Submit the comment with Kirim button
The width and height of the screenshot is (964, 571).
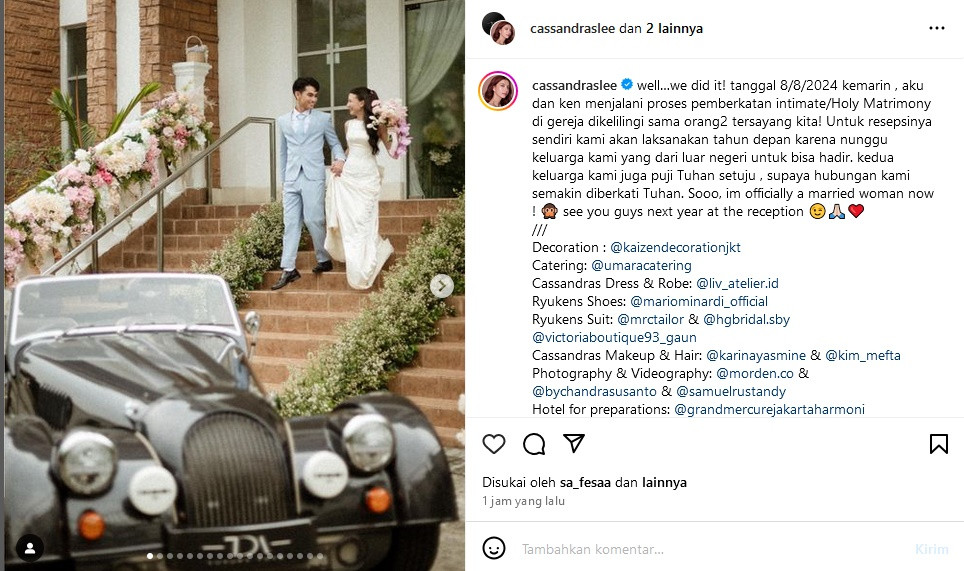[x=931, y=549]
